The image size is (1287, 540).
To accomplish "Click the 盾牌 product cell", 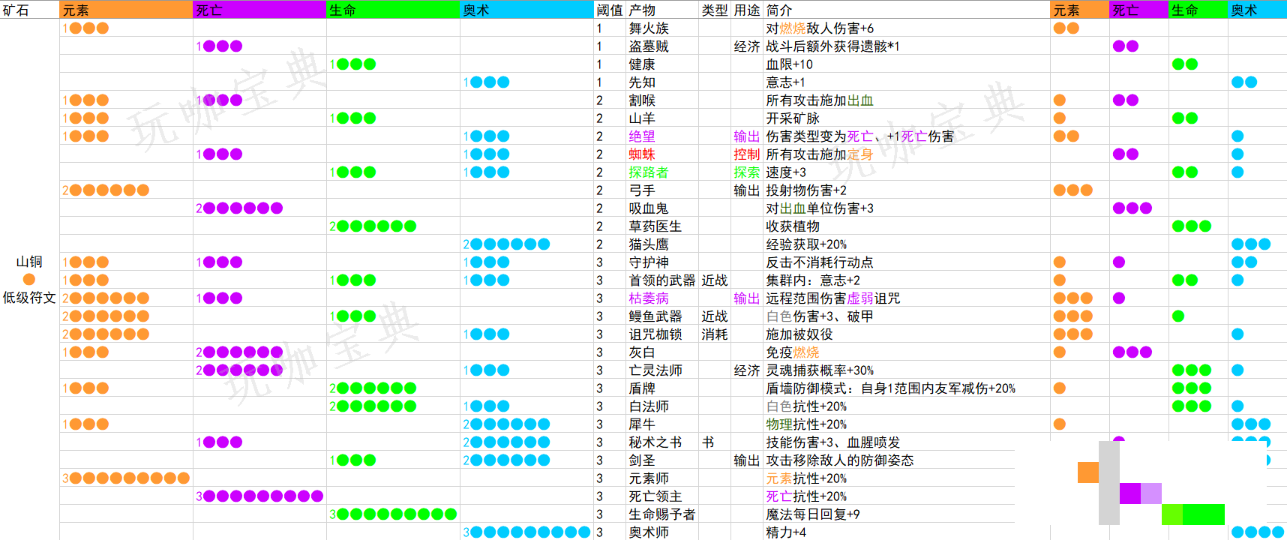I will pyautogui.click(x=642, y=388).
